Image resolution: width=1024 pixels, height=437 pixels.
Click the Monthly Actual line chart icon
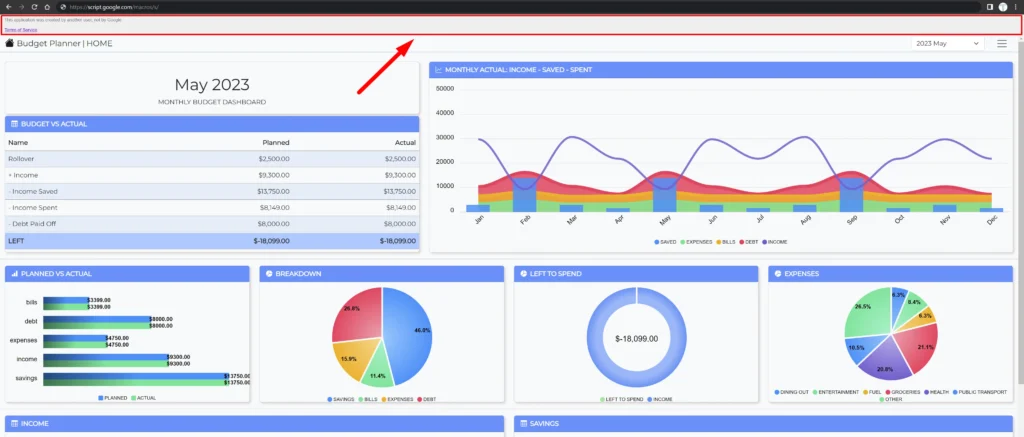click(x=439, y=70)
